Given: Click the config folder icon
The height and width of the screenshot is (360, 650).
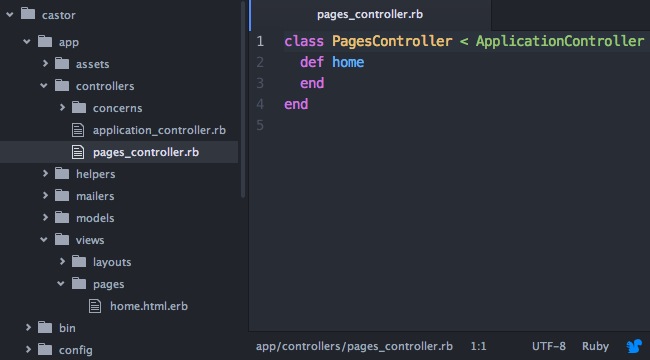Looking at the screenshot, I should pyautogui.click(x=45, y=349).
